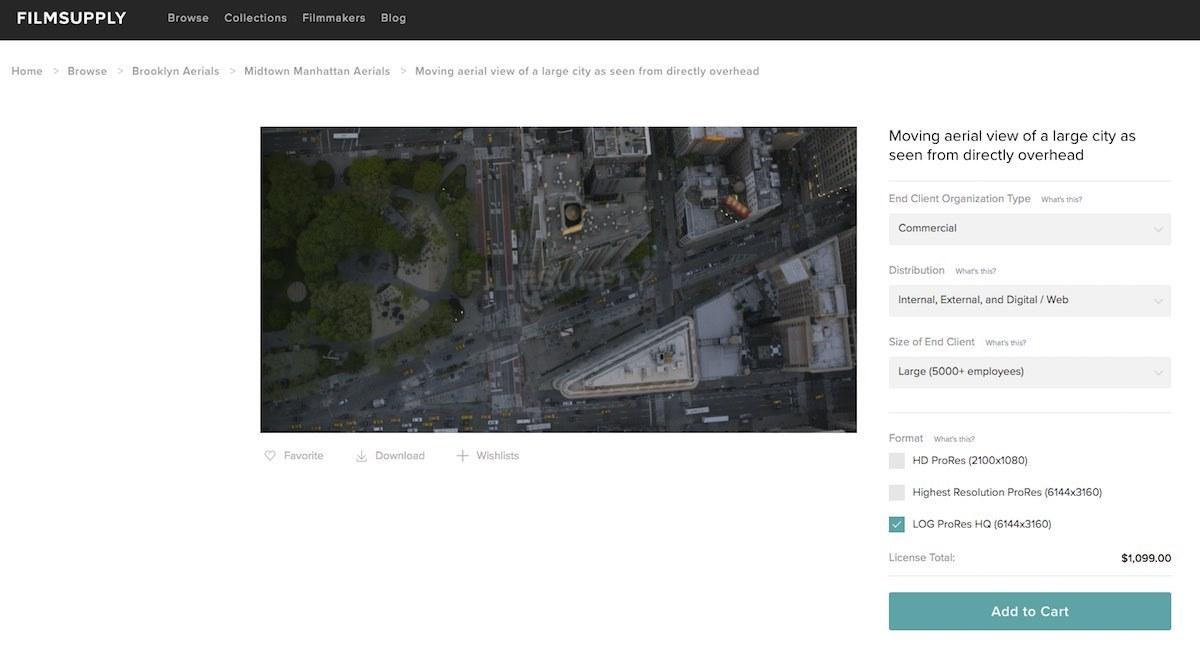Check Highest Resolution ProRes (6144x3160) option
The height and width of the screenshot is (667, 1200).
tap(897, 493)
